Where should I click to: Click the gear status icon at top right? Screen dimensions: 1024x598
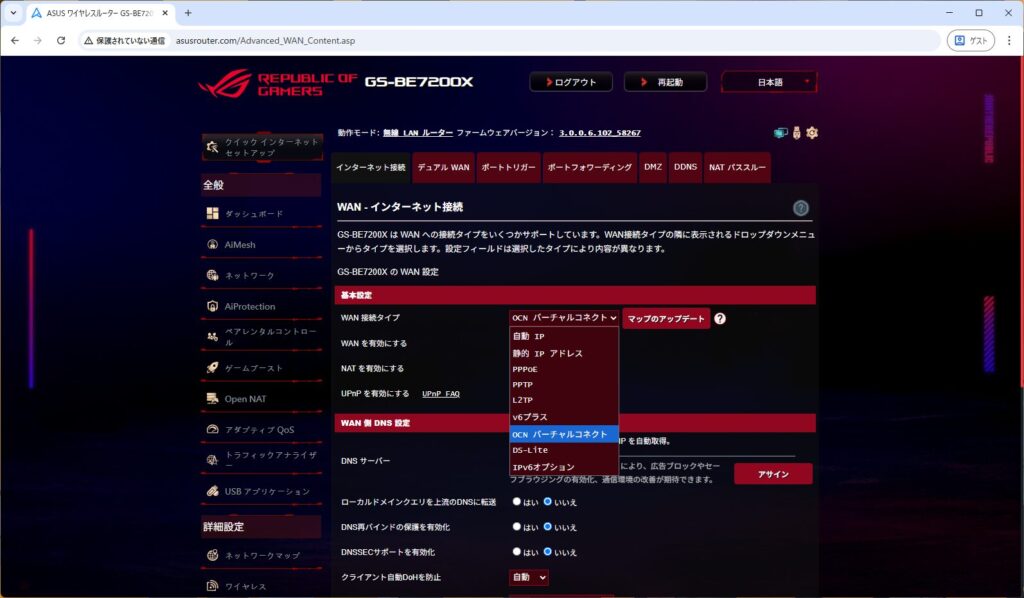pos(812,133)
